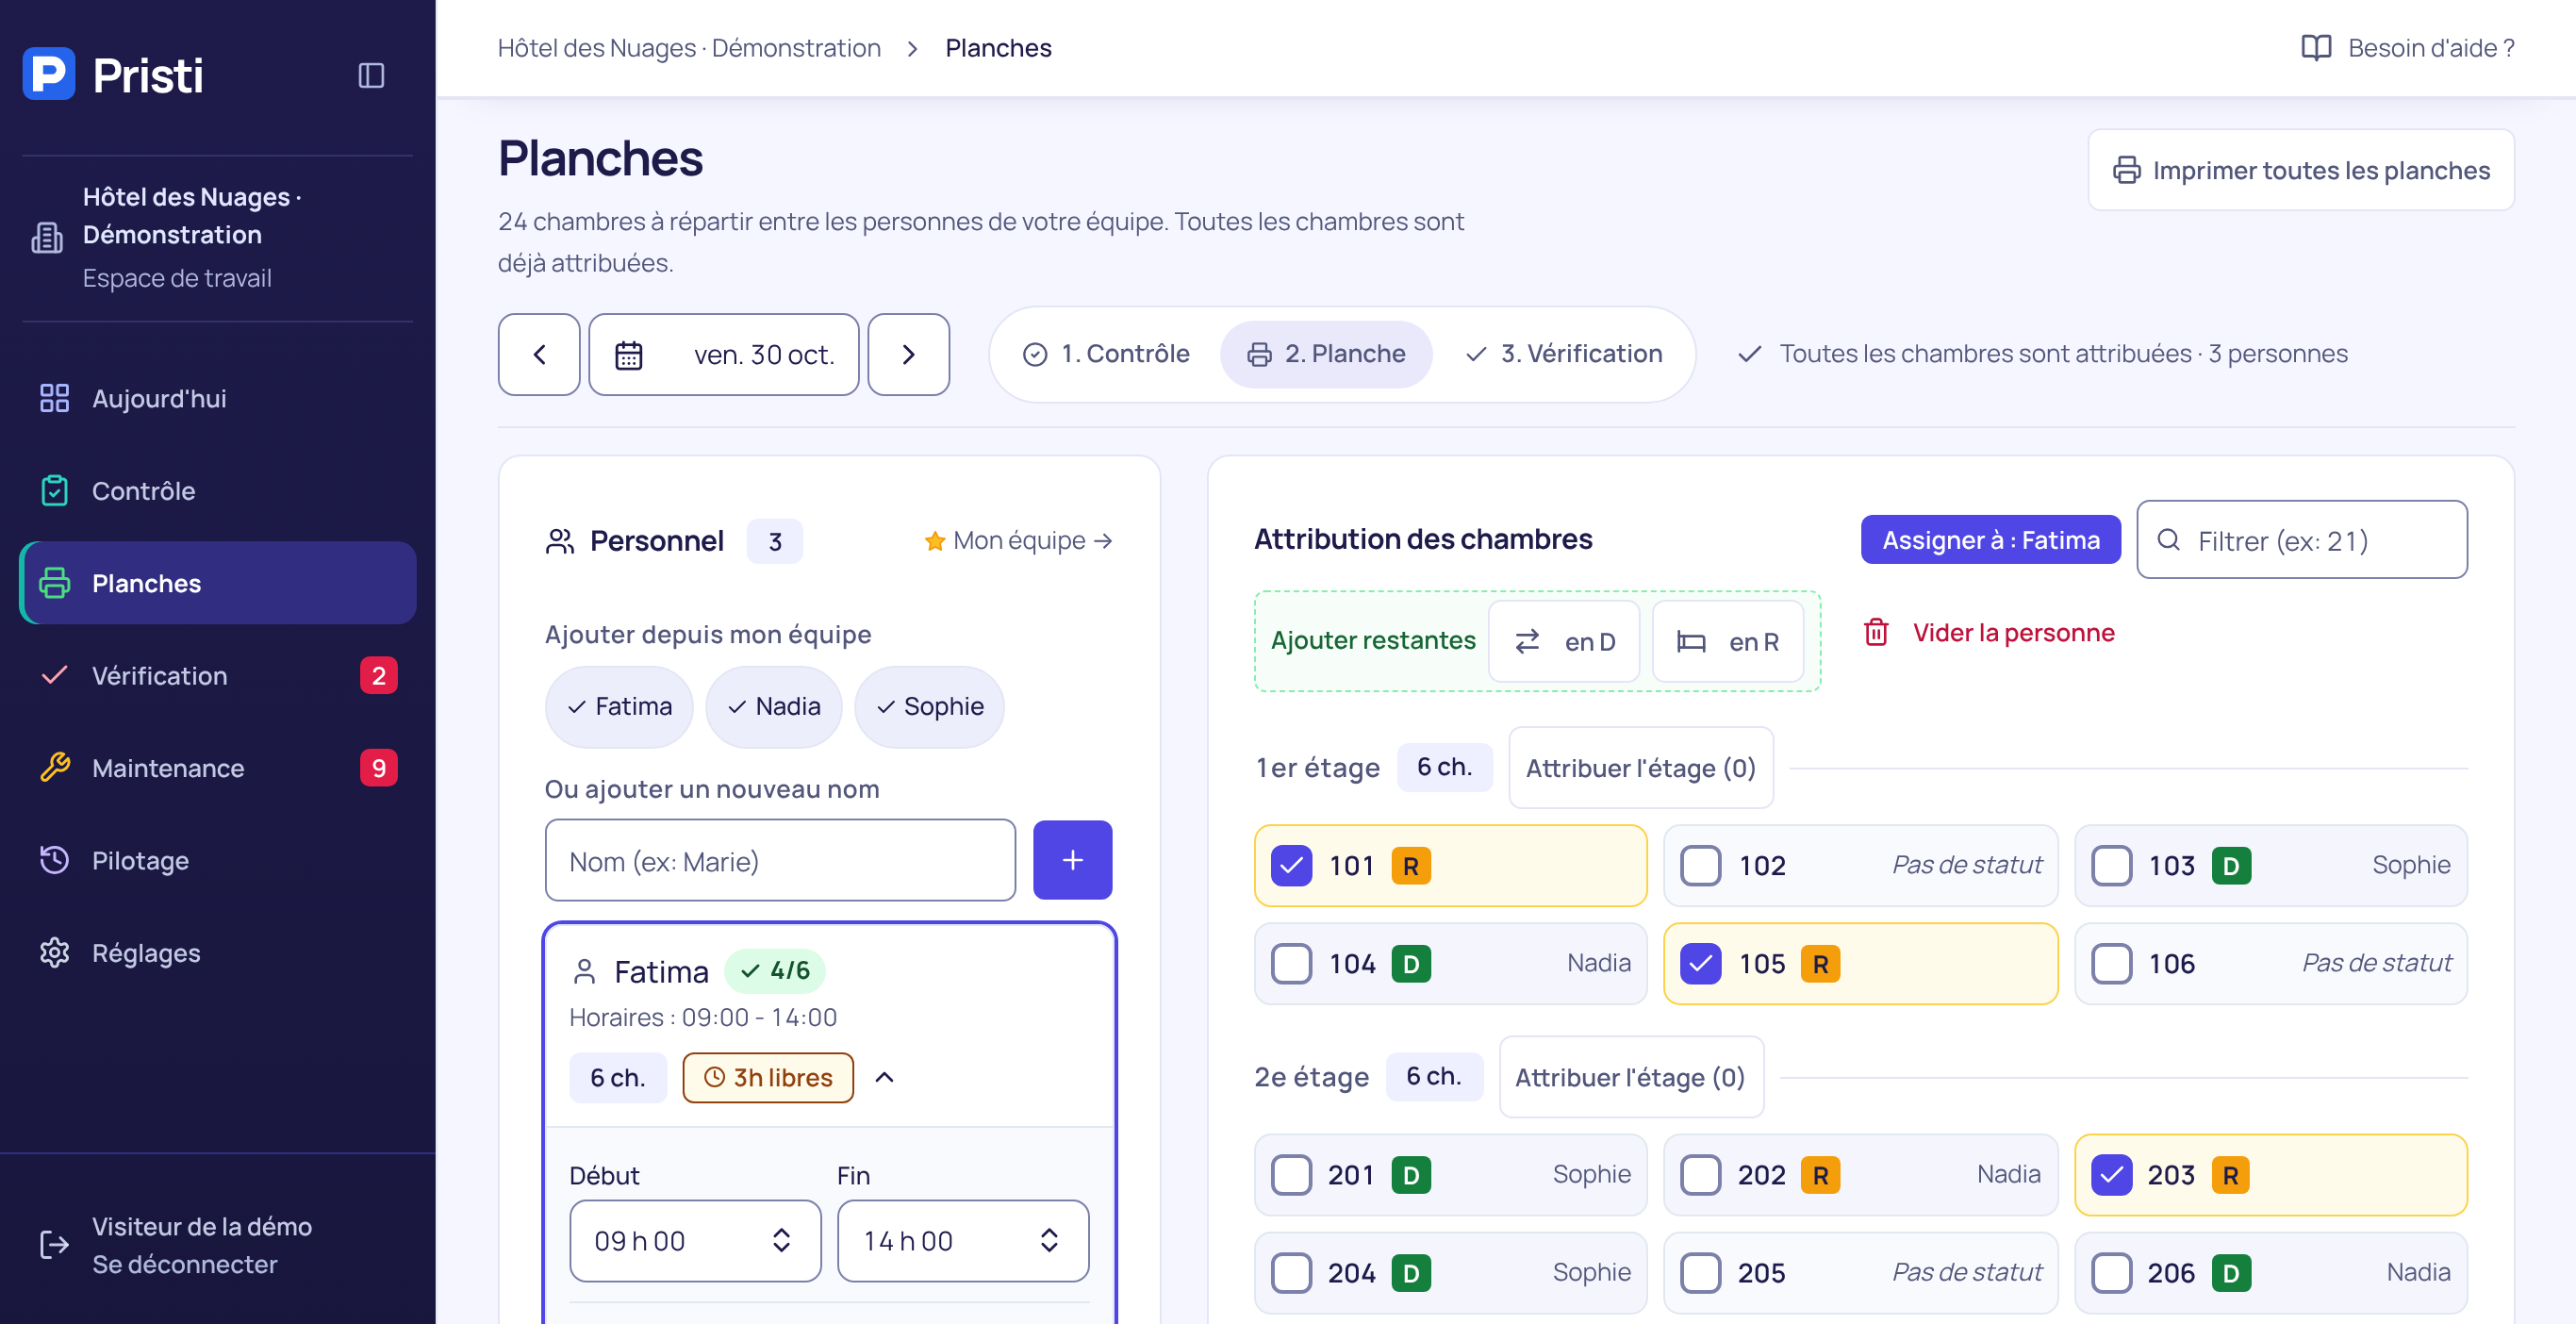Click the Pristi logo icon
2576x1324 pixels.
pos(49,74)
